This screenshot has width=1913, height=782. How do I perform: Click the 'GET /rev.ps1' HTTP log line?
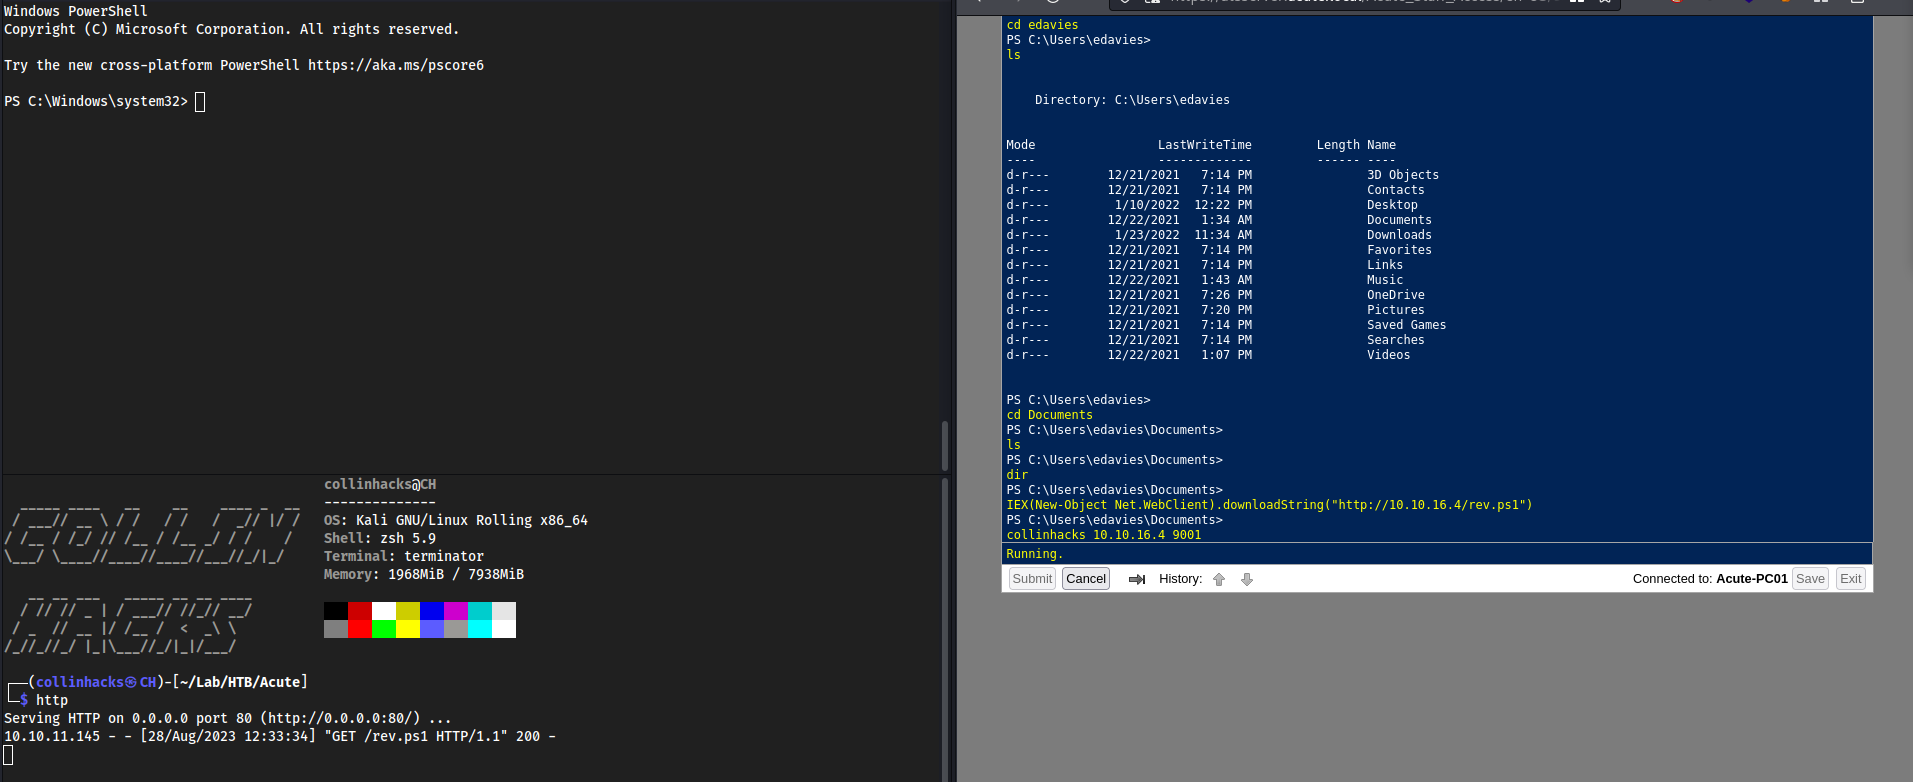280,736
